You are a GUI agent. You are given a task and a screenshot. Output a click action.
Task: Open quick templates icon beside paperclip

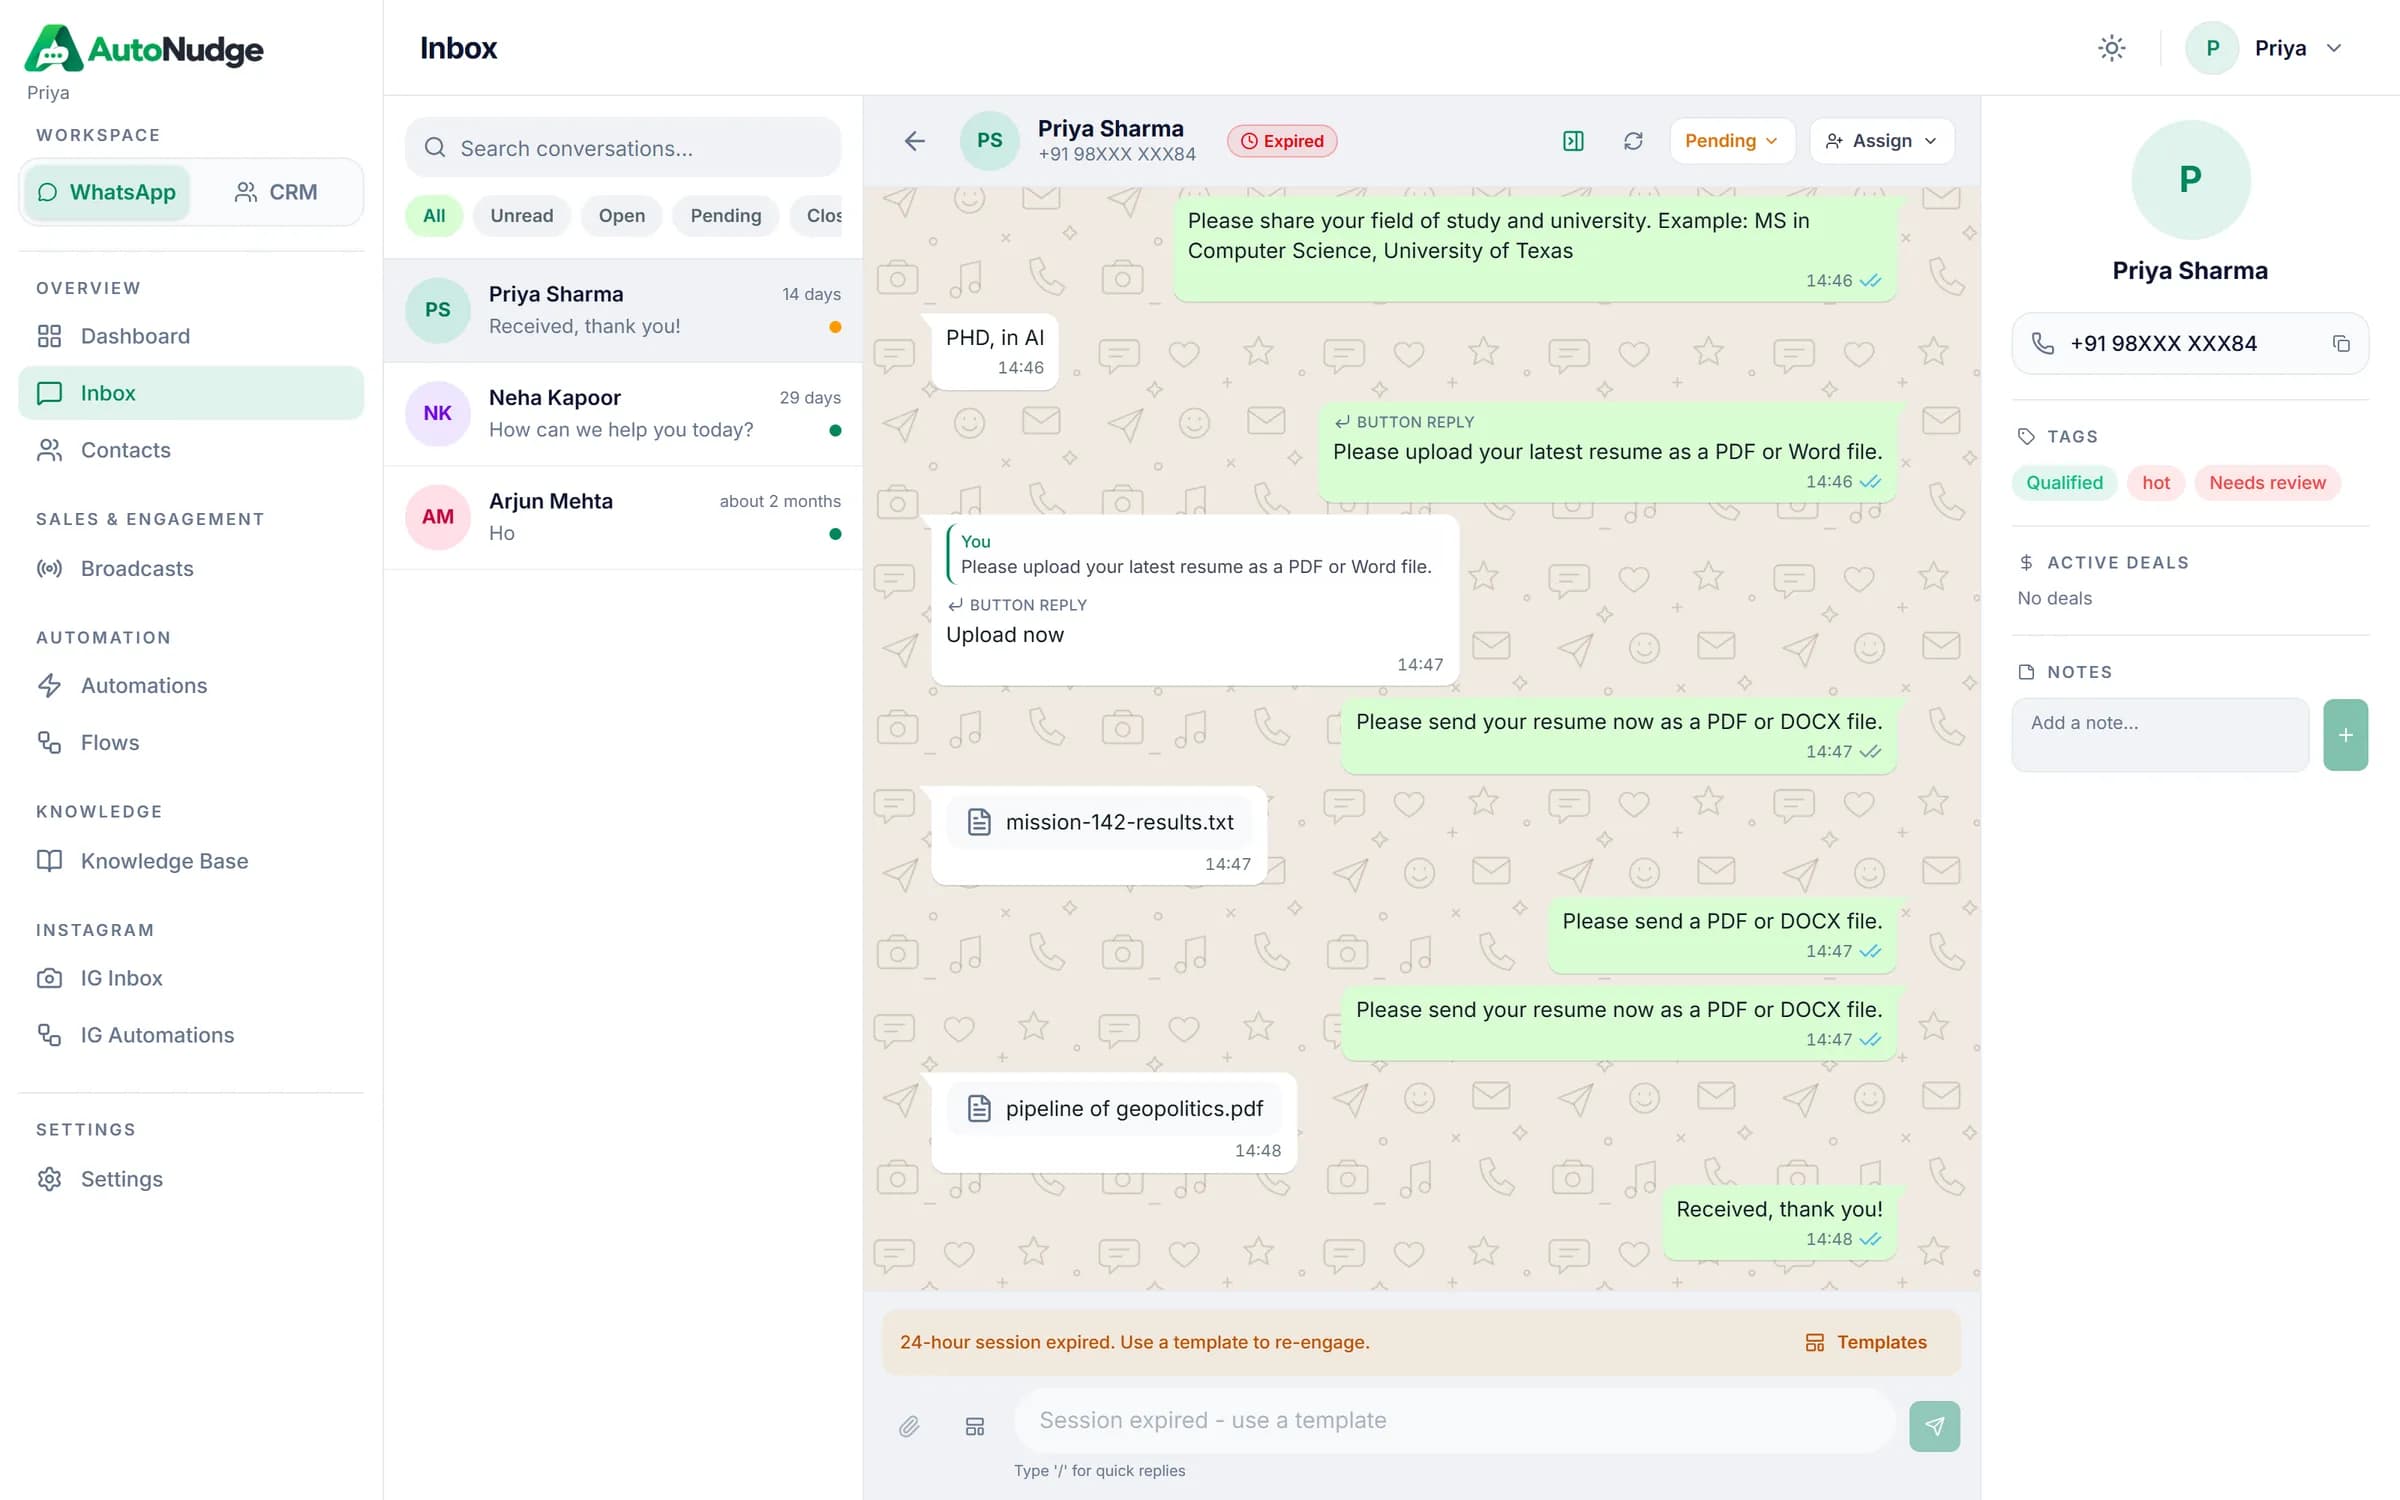click(975, 1426)
